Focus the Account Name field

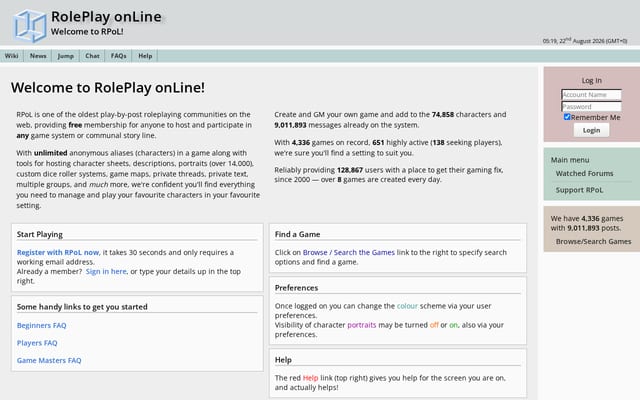coord(591,95)
